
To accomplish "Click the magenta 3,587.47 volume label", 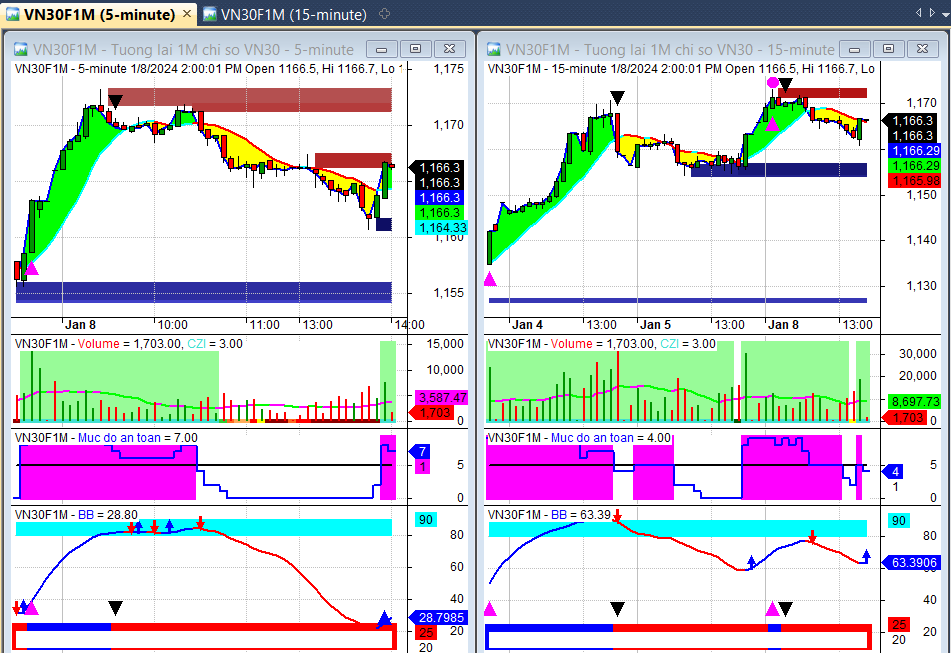I will 442,398.
